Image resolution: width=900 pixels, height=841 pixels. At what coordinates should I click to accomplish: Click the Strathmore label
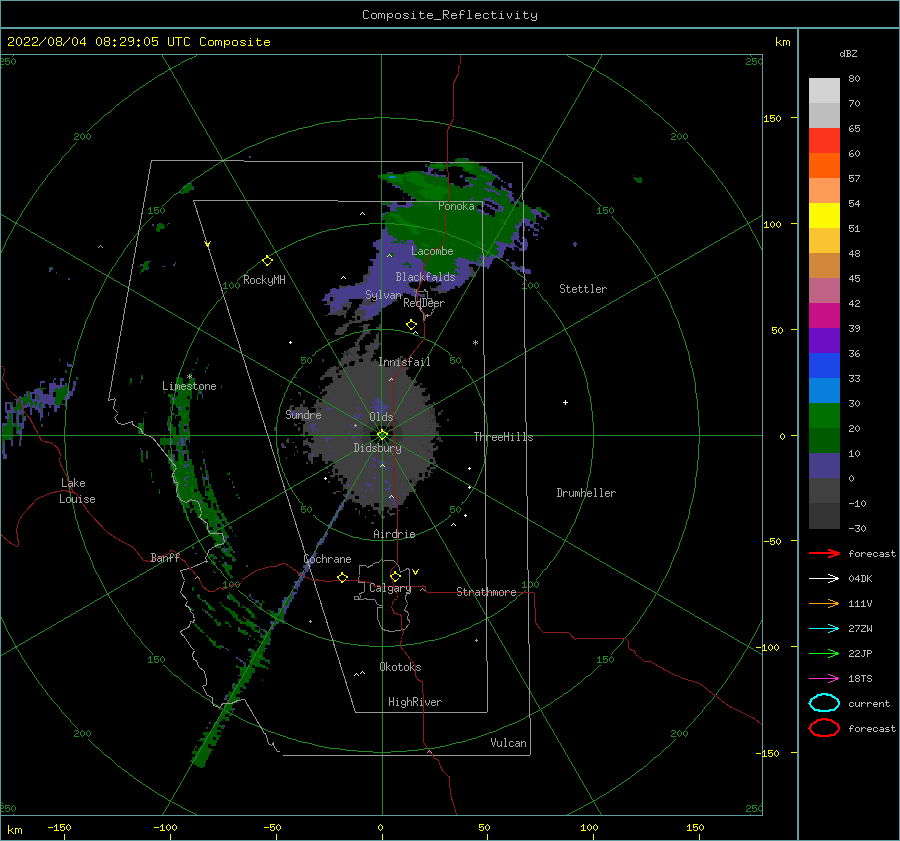coord(486,592)
